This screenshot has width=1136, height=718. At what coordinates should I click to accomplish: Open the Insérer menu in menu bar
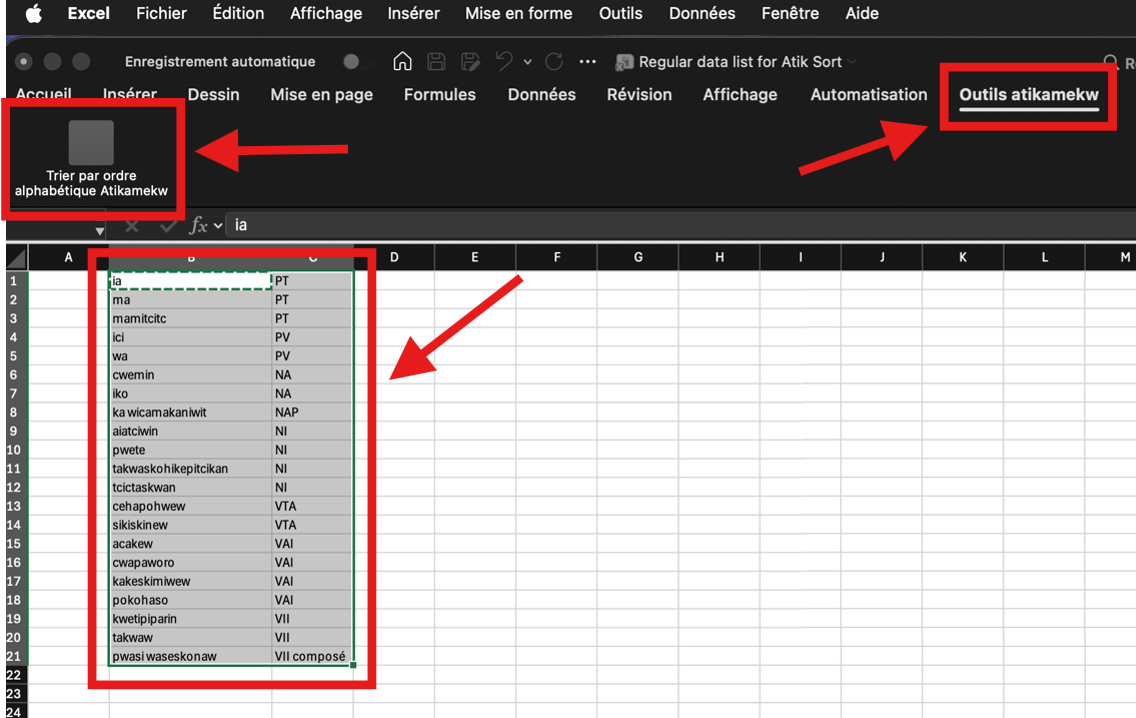(413, 13)
